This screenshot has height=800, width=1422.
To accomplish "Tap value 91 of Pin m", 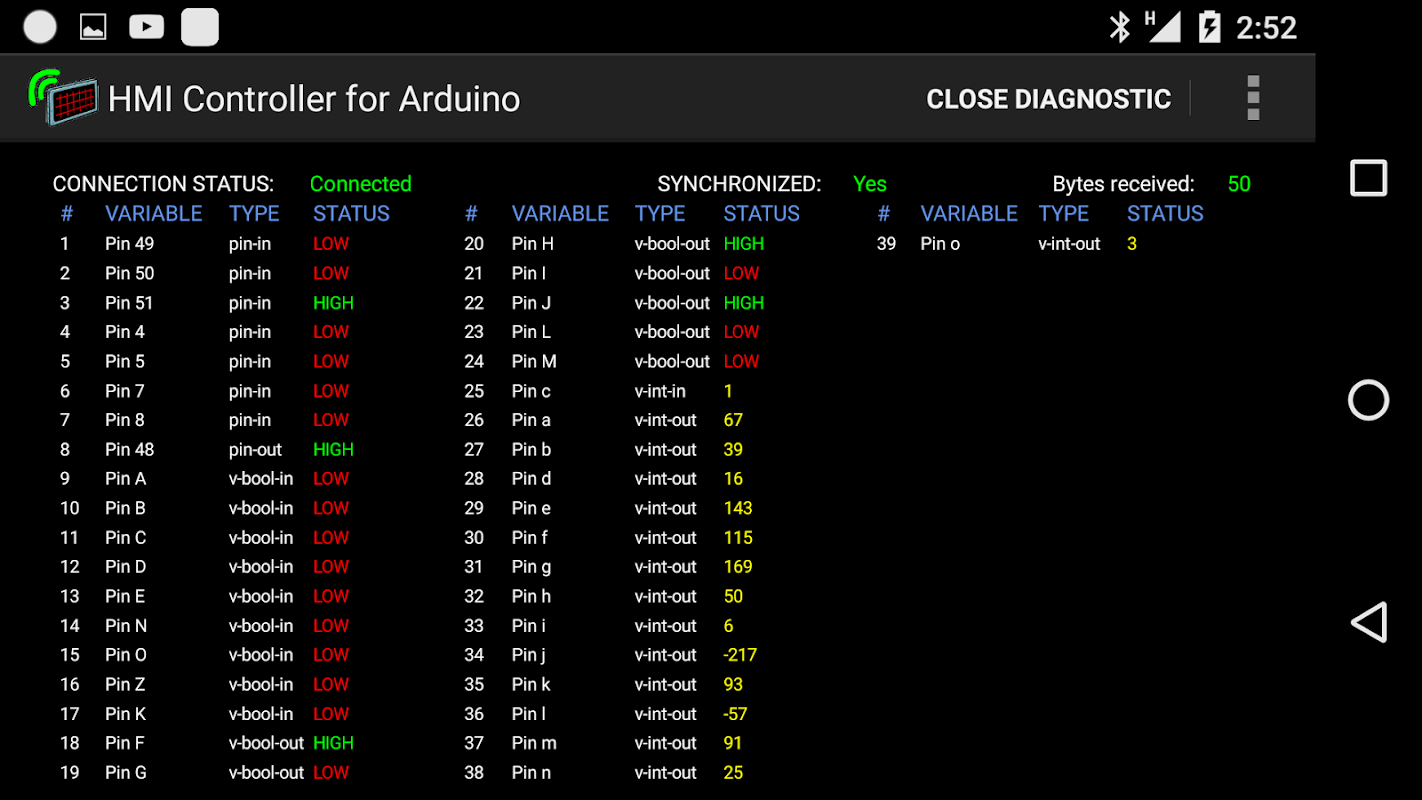I will tap(733, 743).
